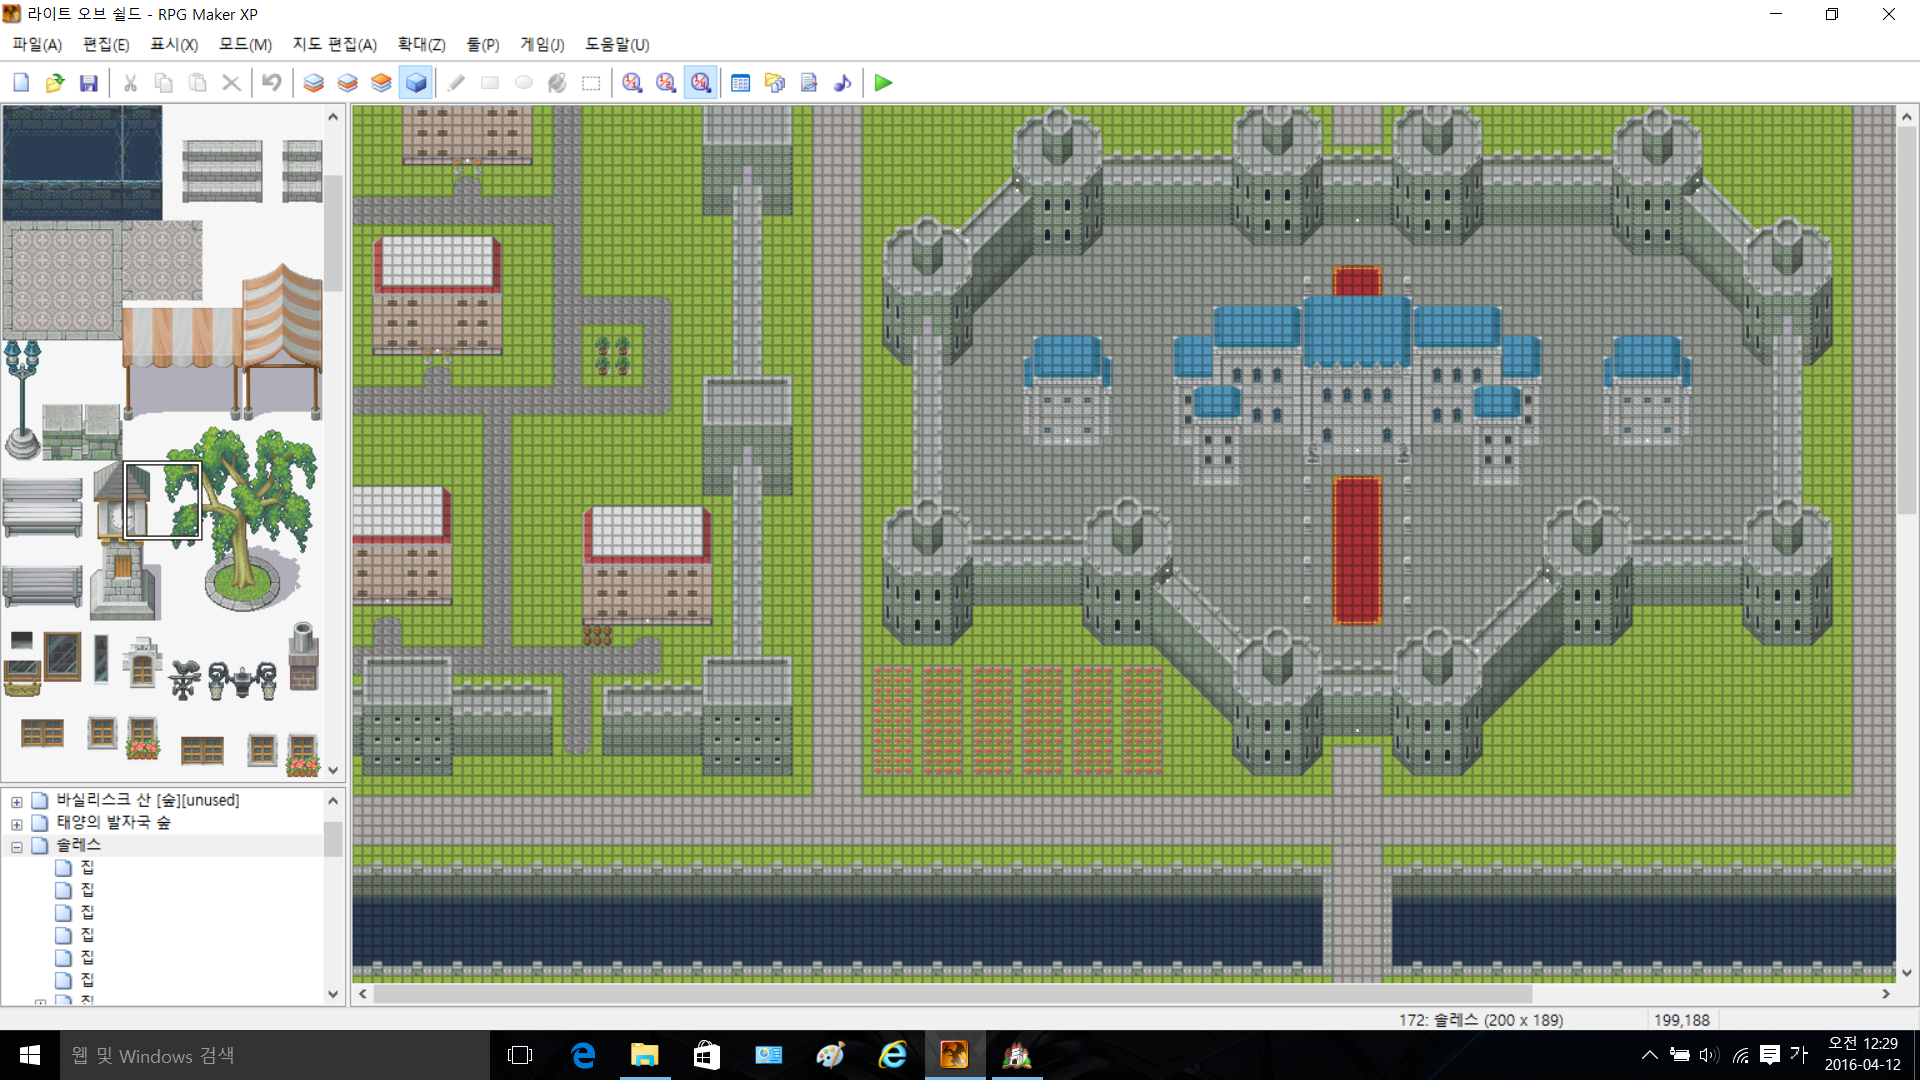The image size is (1920, 1080).
Task: Click the Delete X icon in the toolbar
Action: pyautogui.click(x=231, y=83)
